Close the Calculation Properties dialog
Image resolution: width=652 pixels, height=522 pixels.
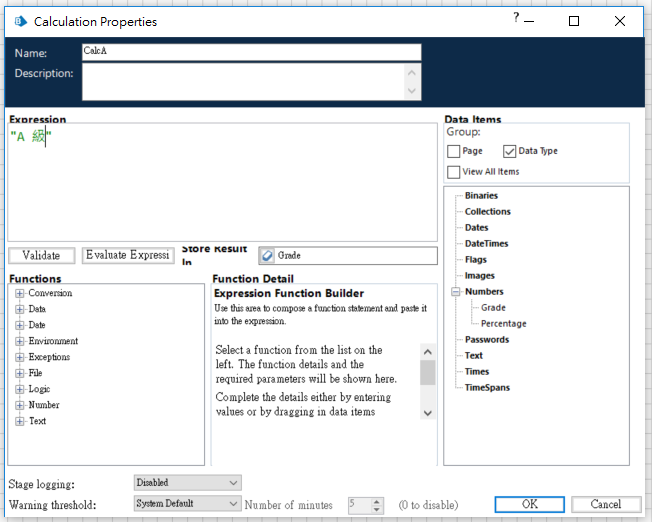click(620, 21)
